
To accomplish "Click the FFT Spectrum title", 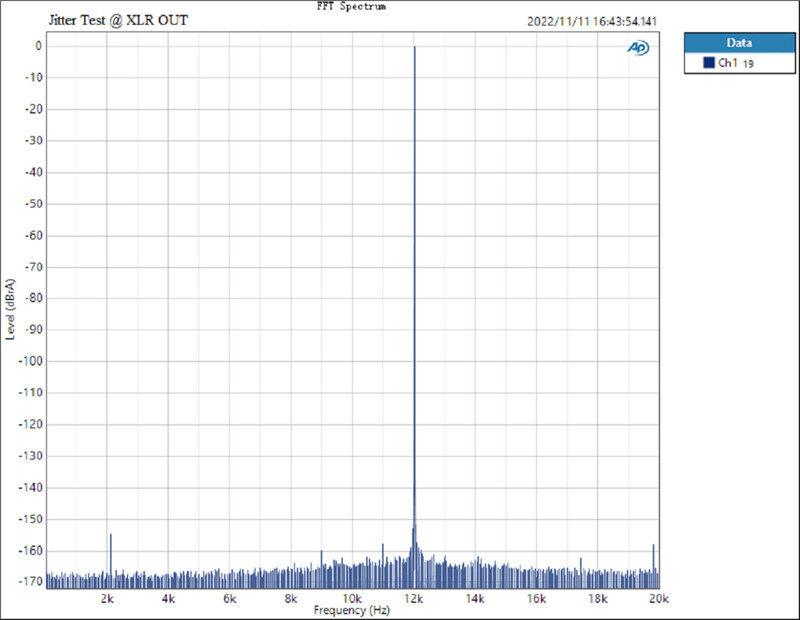I will (x=350, y=6).
